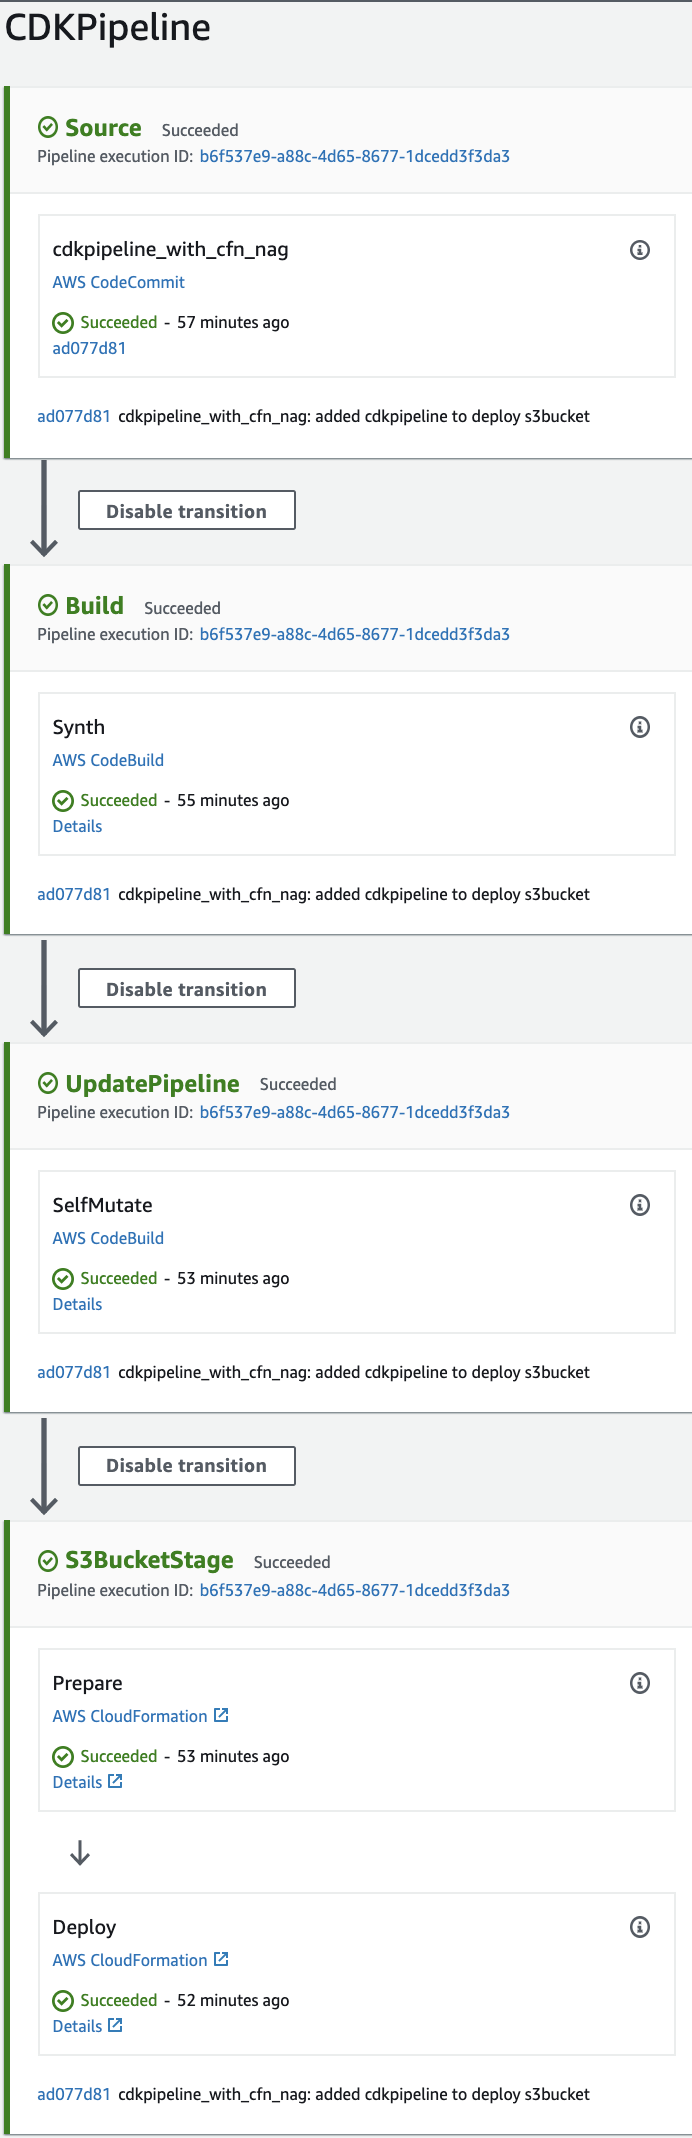Click info icon on cdkpipeline_with_cfn_nag action
Image resolution: width=692 pixels, height=2138 pixels.
pos(640,250)
